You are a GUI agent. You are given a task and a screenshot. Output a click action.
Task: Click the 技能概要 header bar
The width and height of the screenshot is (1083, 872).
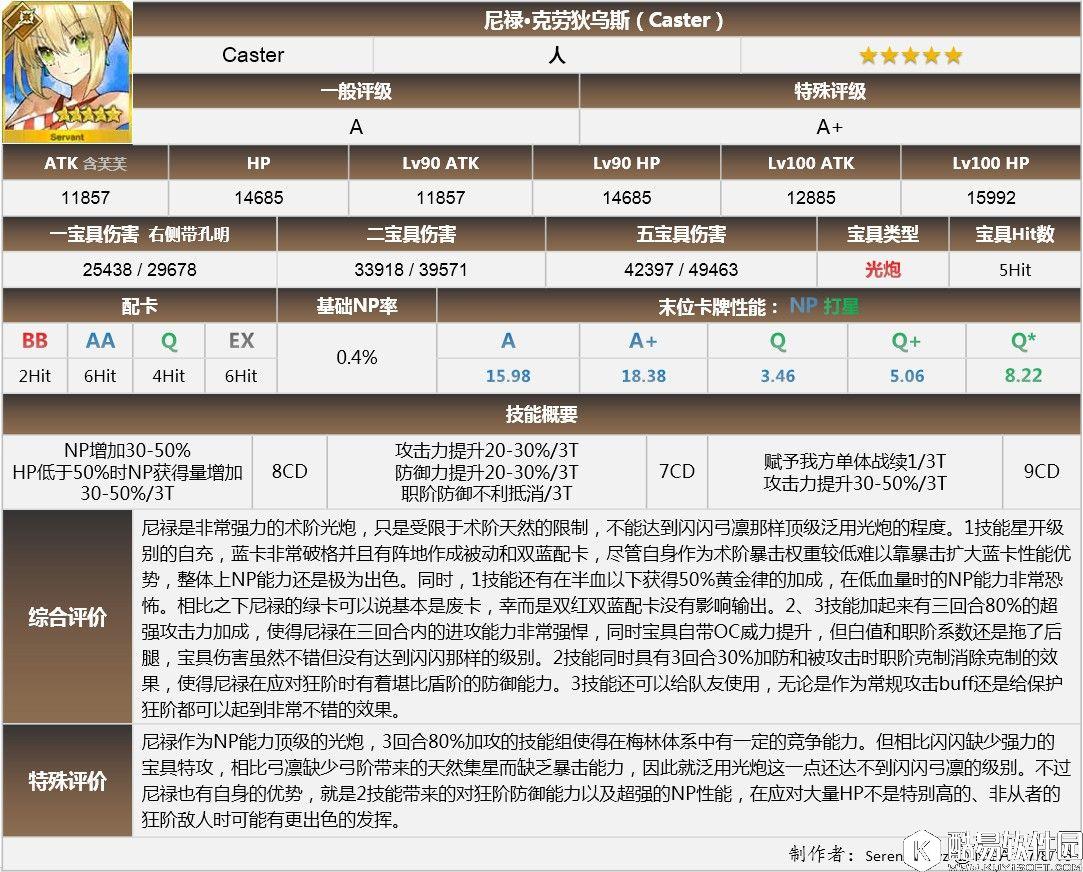541,414
